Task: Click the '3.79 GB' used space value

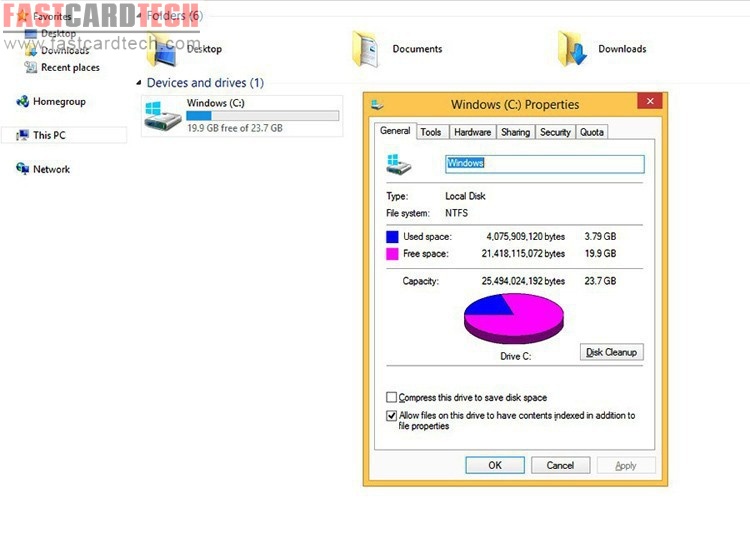Action: (600, 237)
